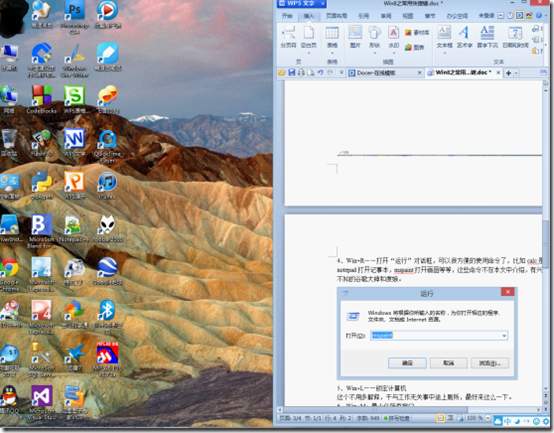The image size is (554, 433).
Task: Select the Microsoft Visual Studio desktop shortcut
Action: (x=42, y=402)
